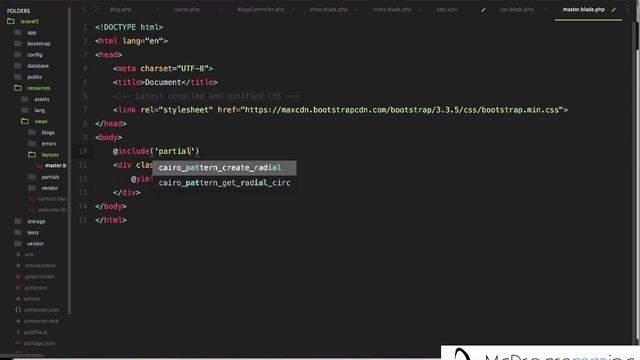Viewport: 640px width, 360px height.
Task: Click the vendor folder icon below tests
Action: tap(18, 243)
